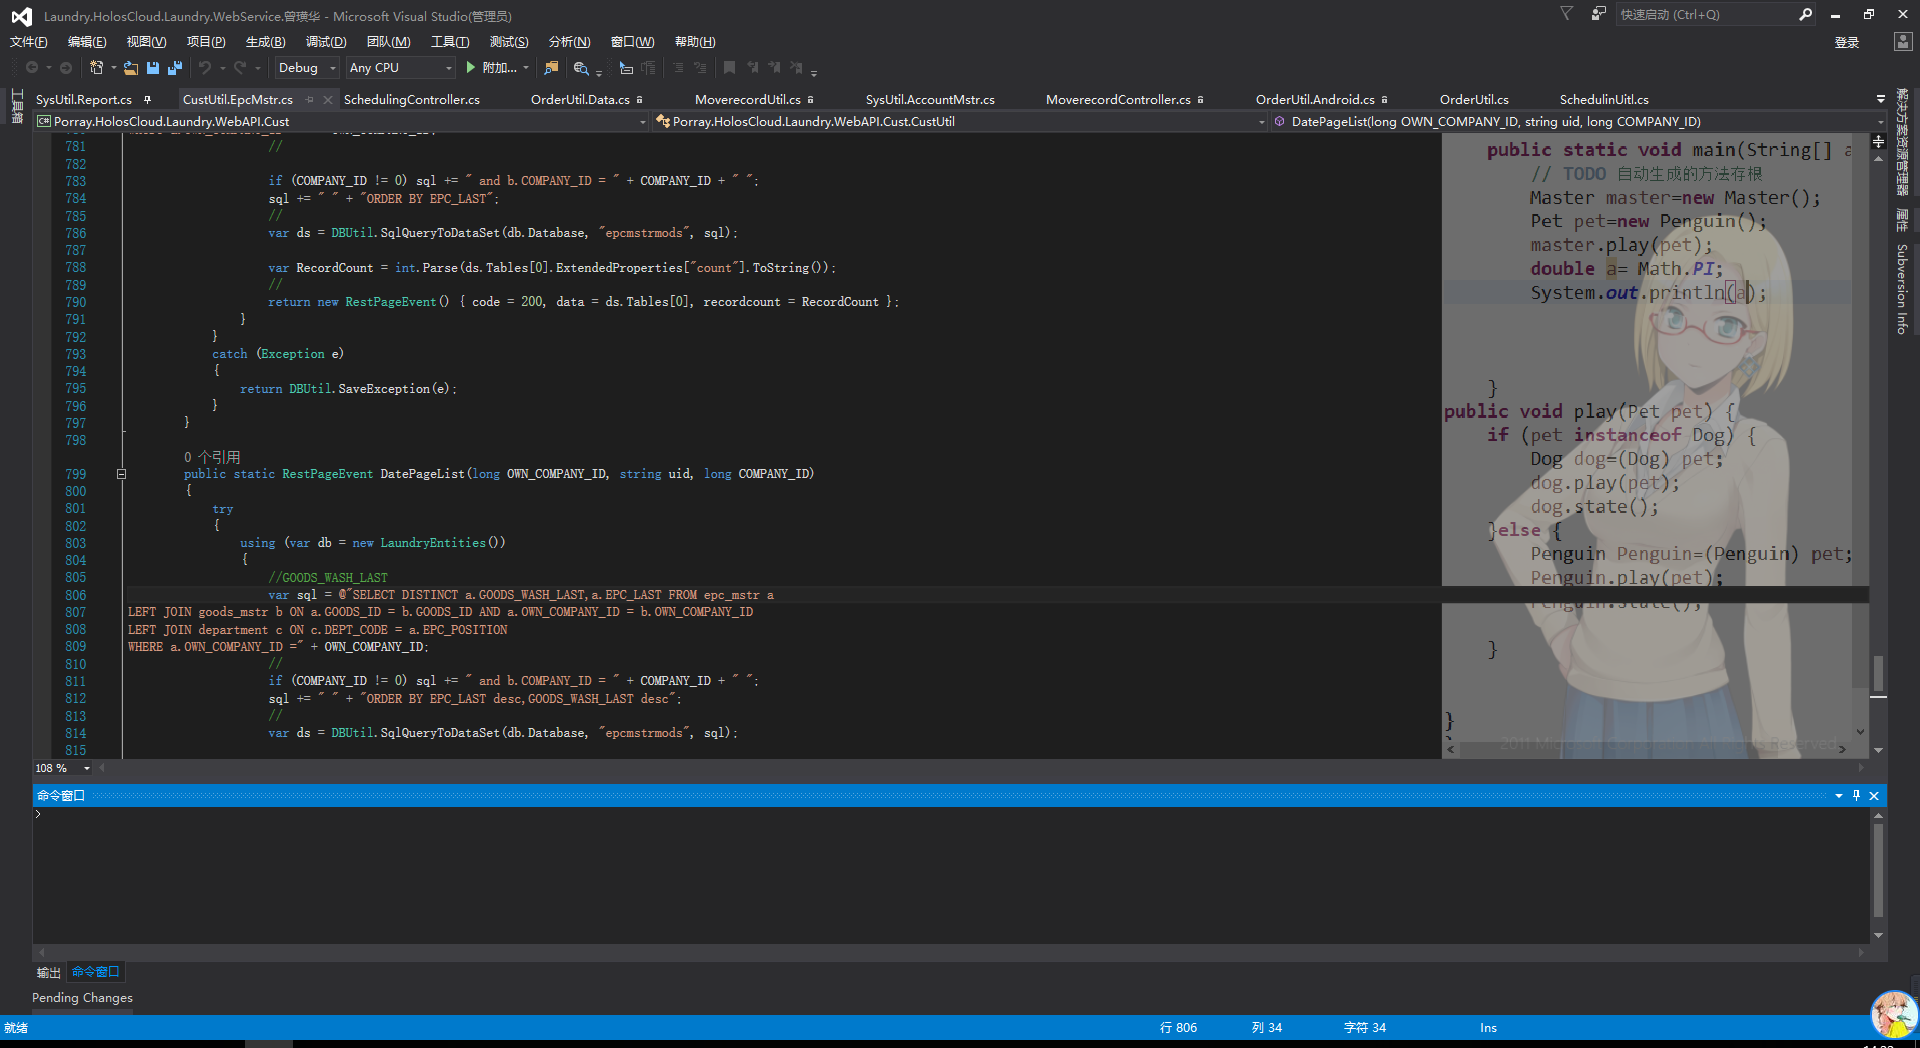
Task: Open the 编辑(E) menu
Action: point(87,42)
